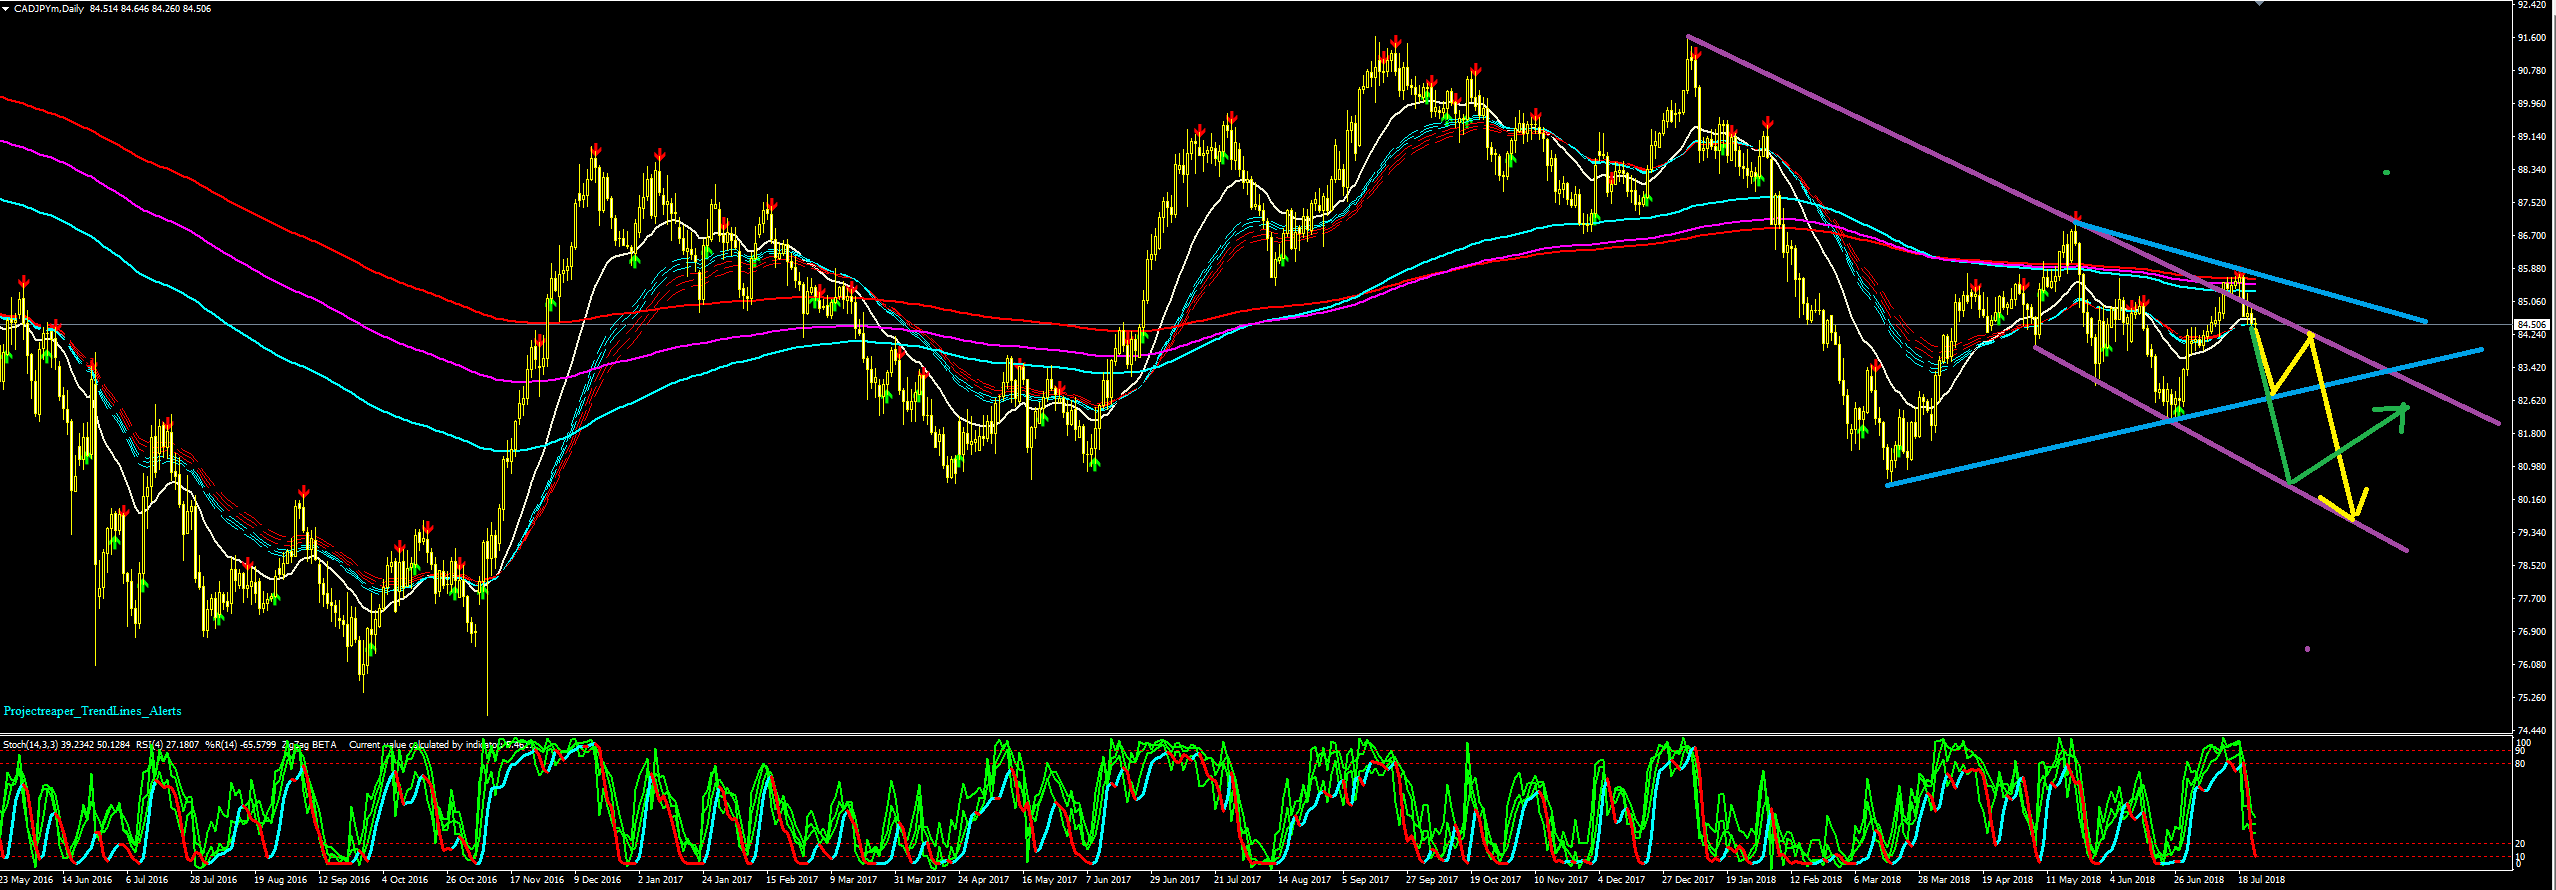Click the 2 Jan 2017 date label
Image resolution: width=2556 pixels, height=890 pixels.
pos(661,880)
